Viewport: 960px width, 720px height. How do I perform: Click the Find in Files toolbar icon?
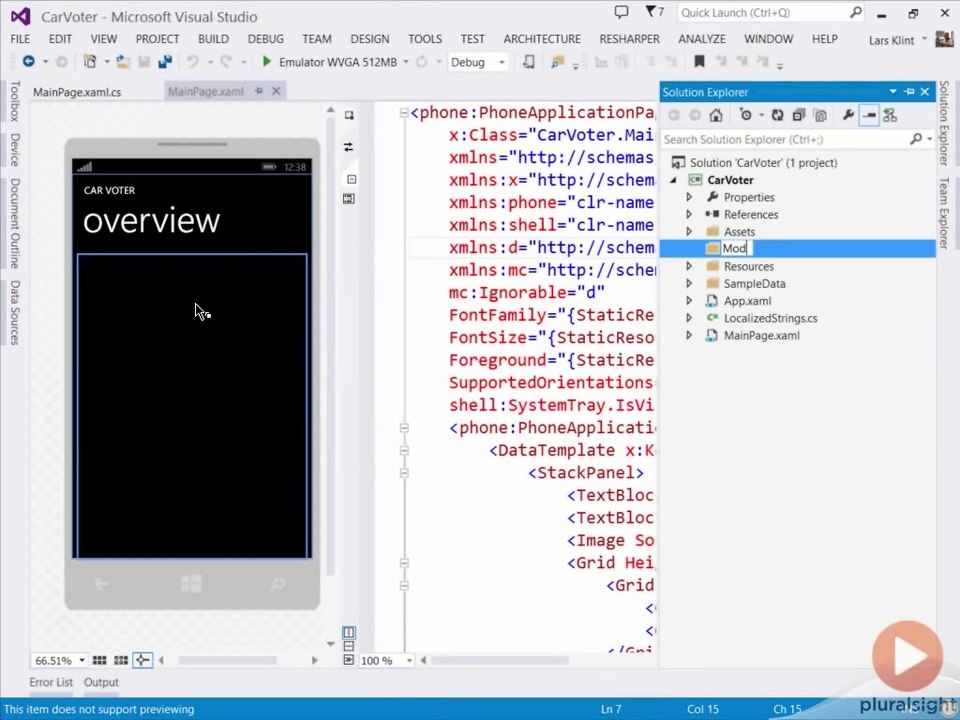coord(557,61)
